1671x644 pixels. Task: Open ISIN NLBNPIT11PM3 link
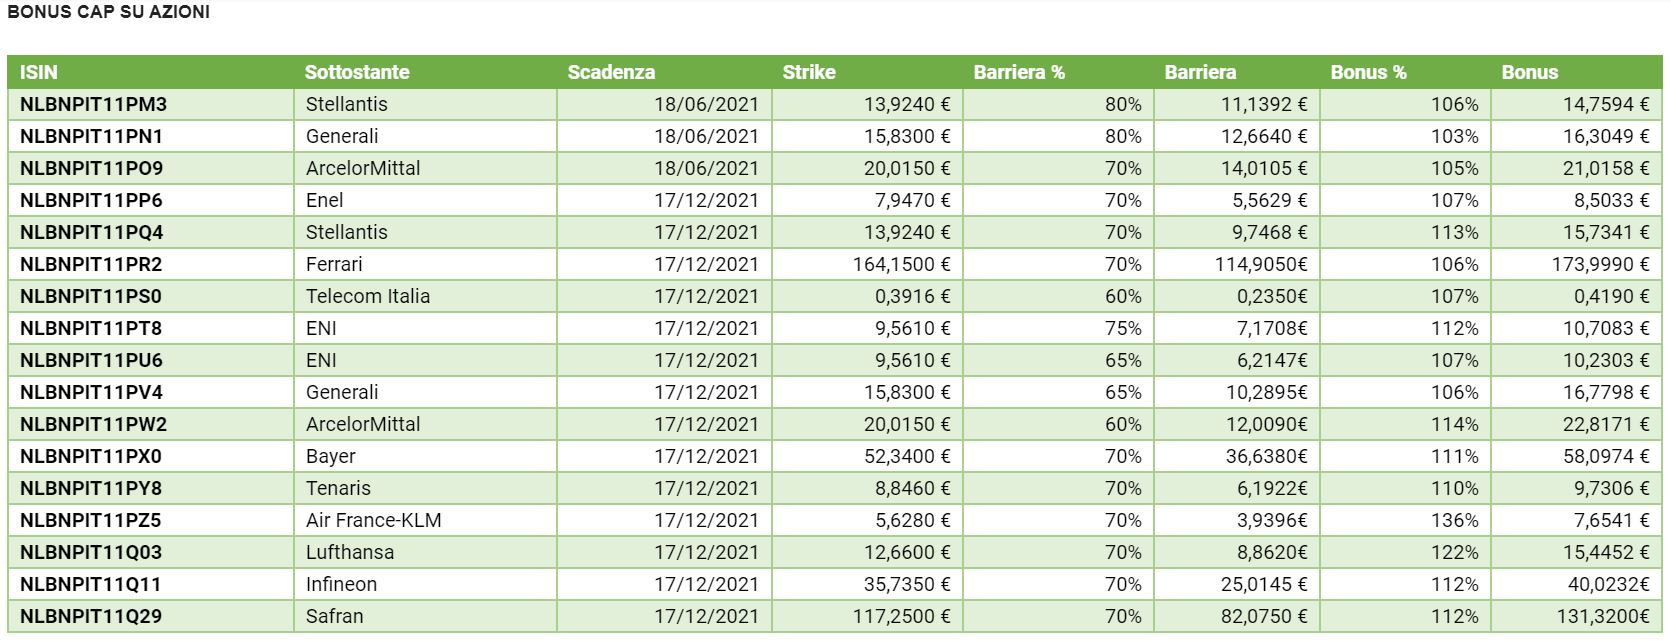coord(94,104)
